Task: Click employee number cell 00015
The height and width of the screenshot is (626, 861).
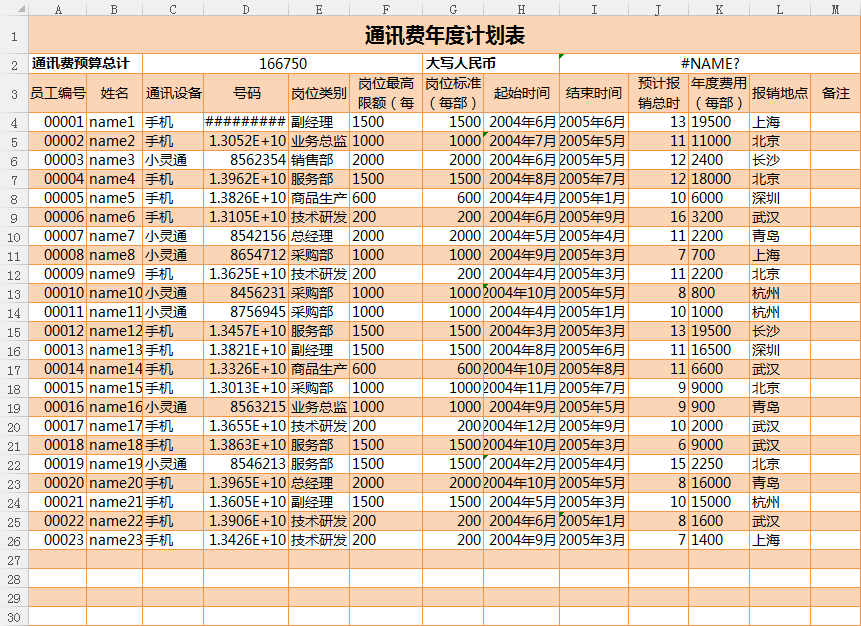Action: click(57, 388)
